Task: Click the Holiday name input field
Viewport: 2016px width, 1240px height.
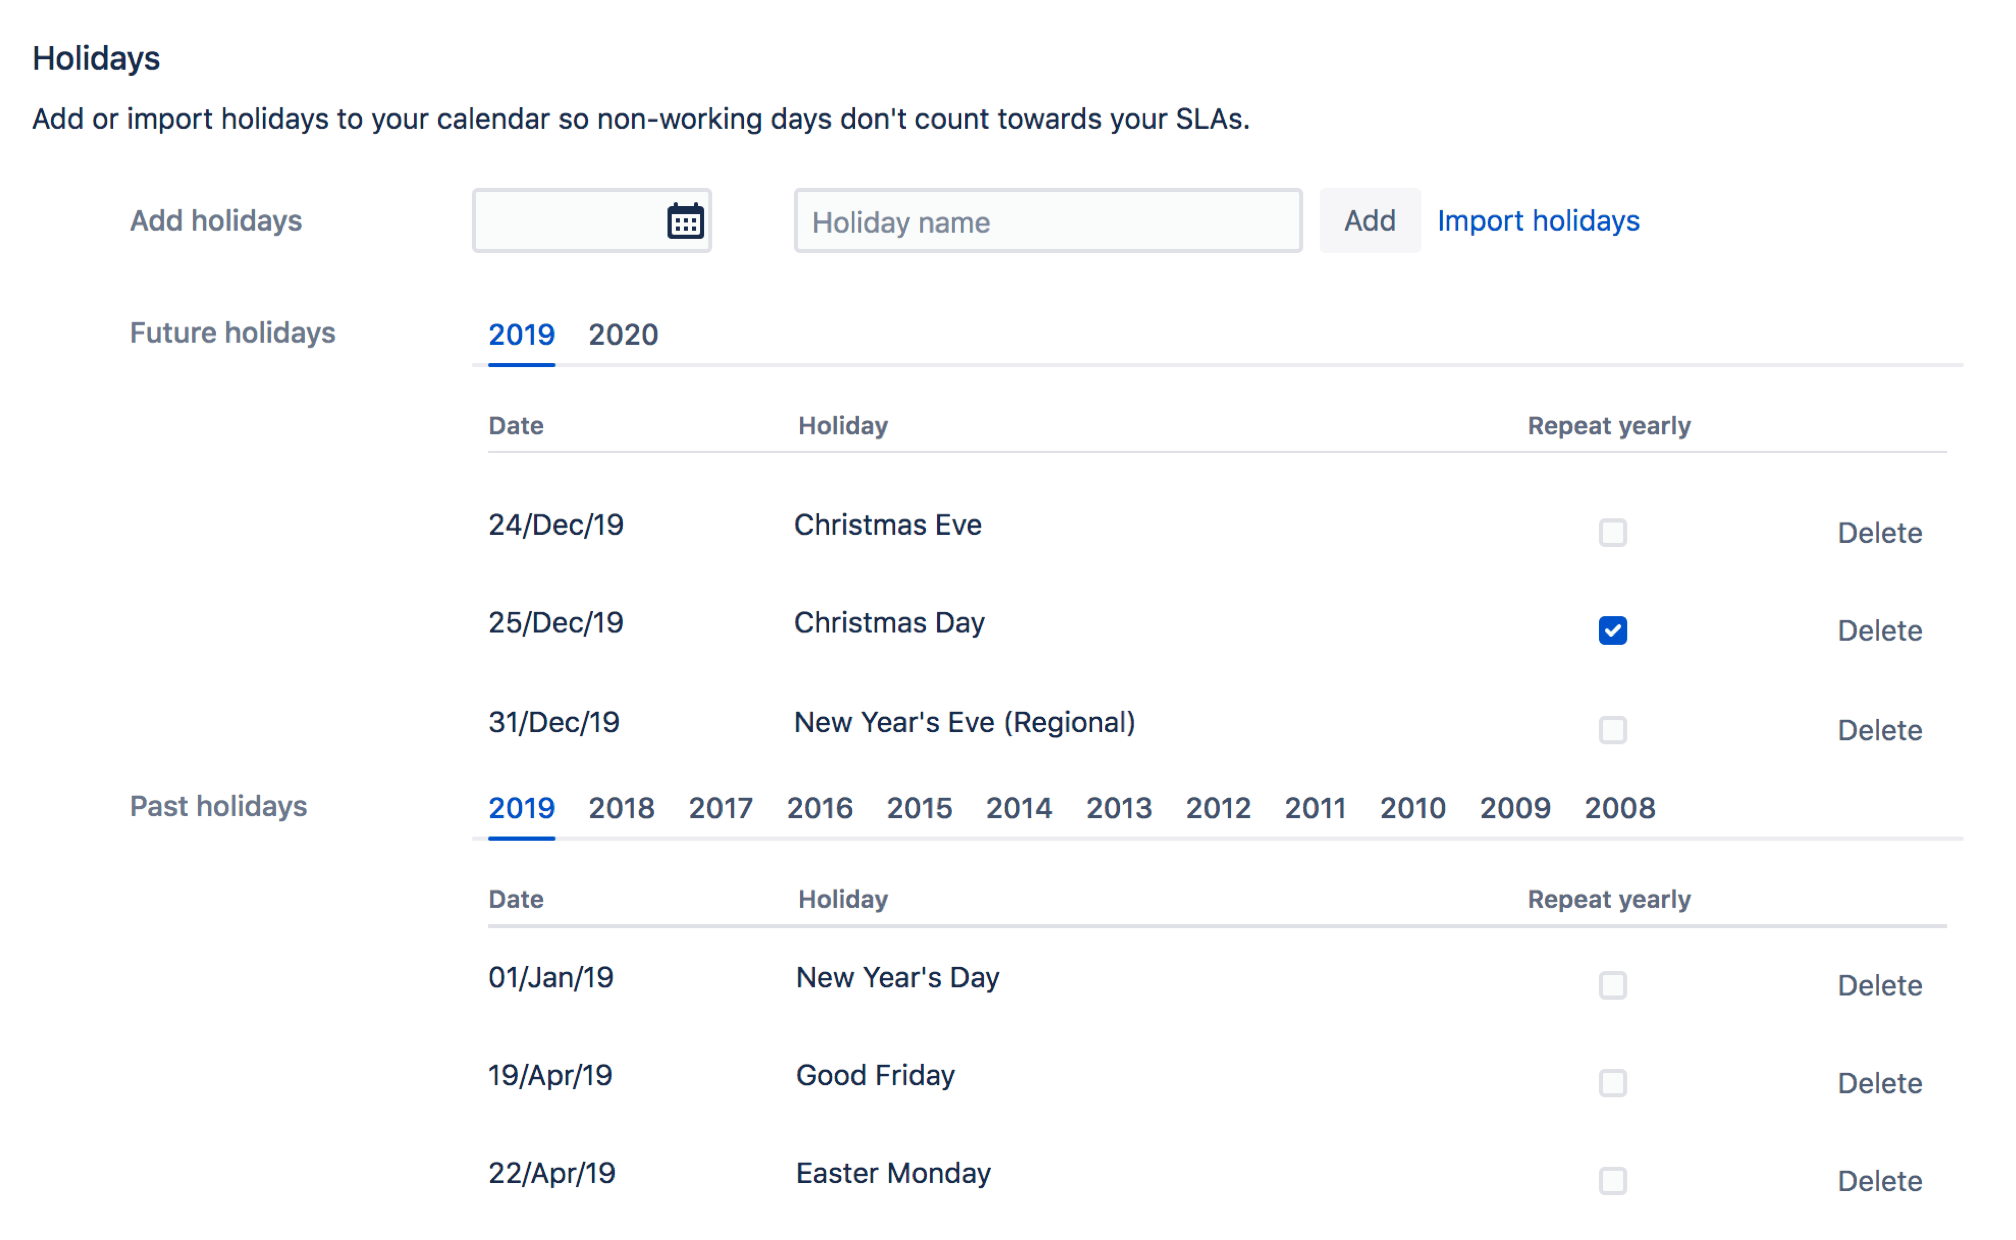Action: point(1046,221)
